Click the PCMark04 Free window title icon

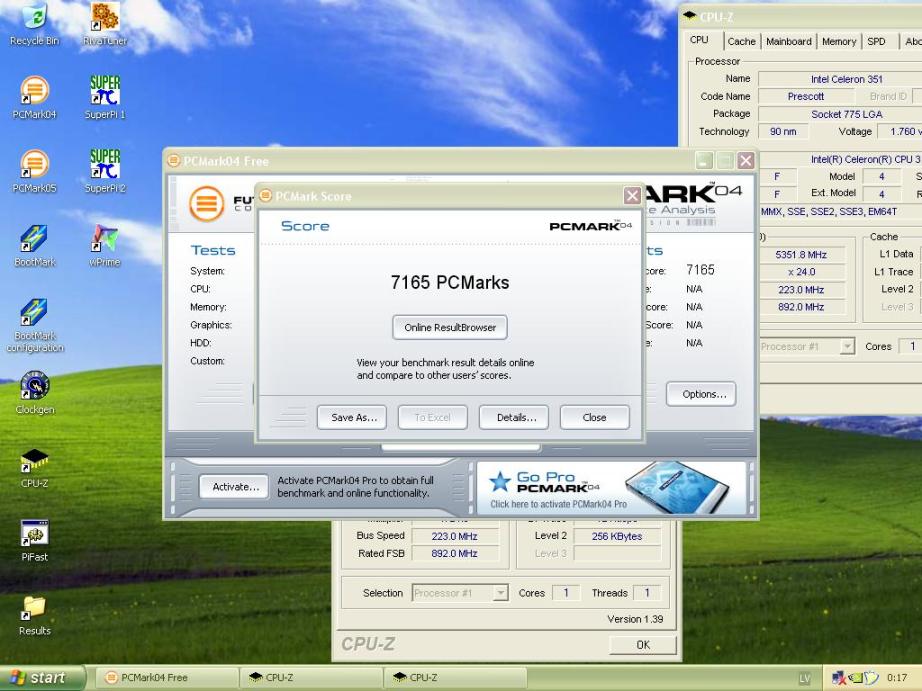173,160
